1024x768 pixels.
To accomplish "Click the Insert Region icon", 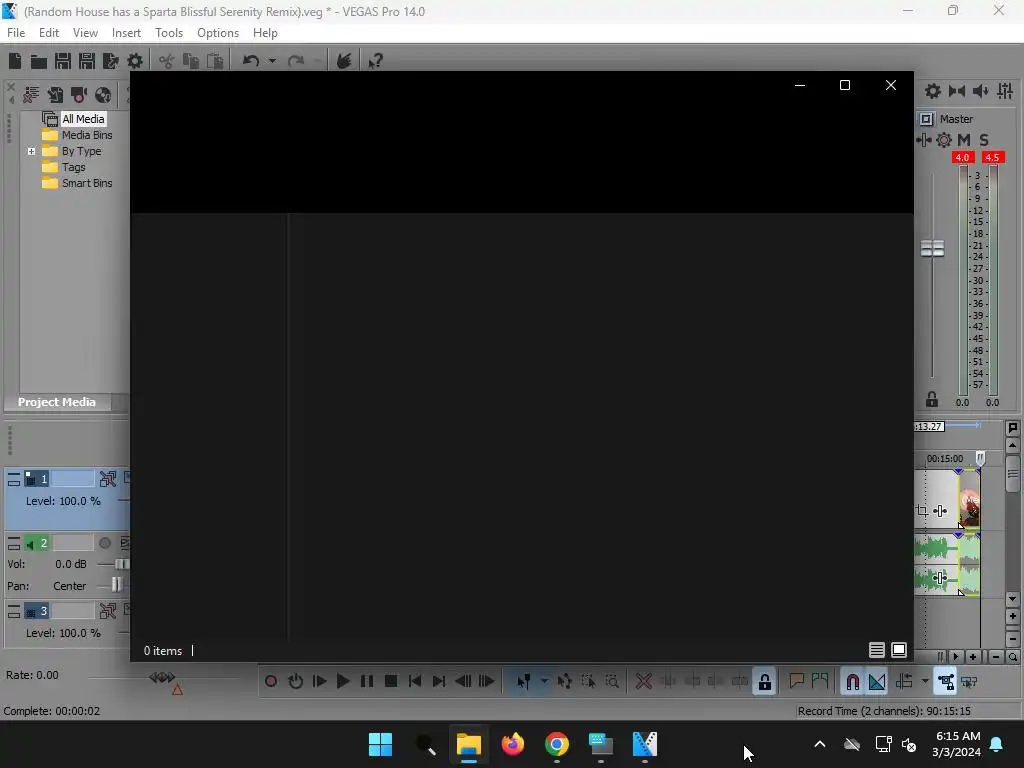I will [x=820, y=682].
